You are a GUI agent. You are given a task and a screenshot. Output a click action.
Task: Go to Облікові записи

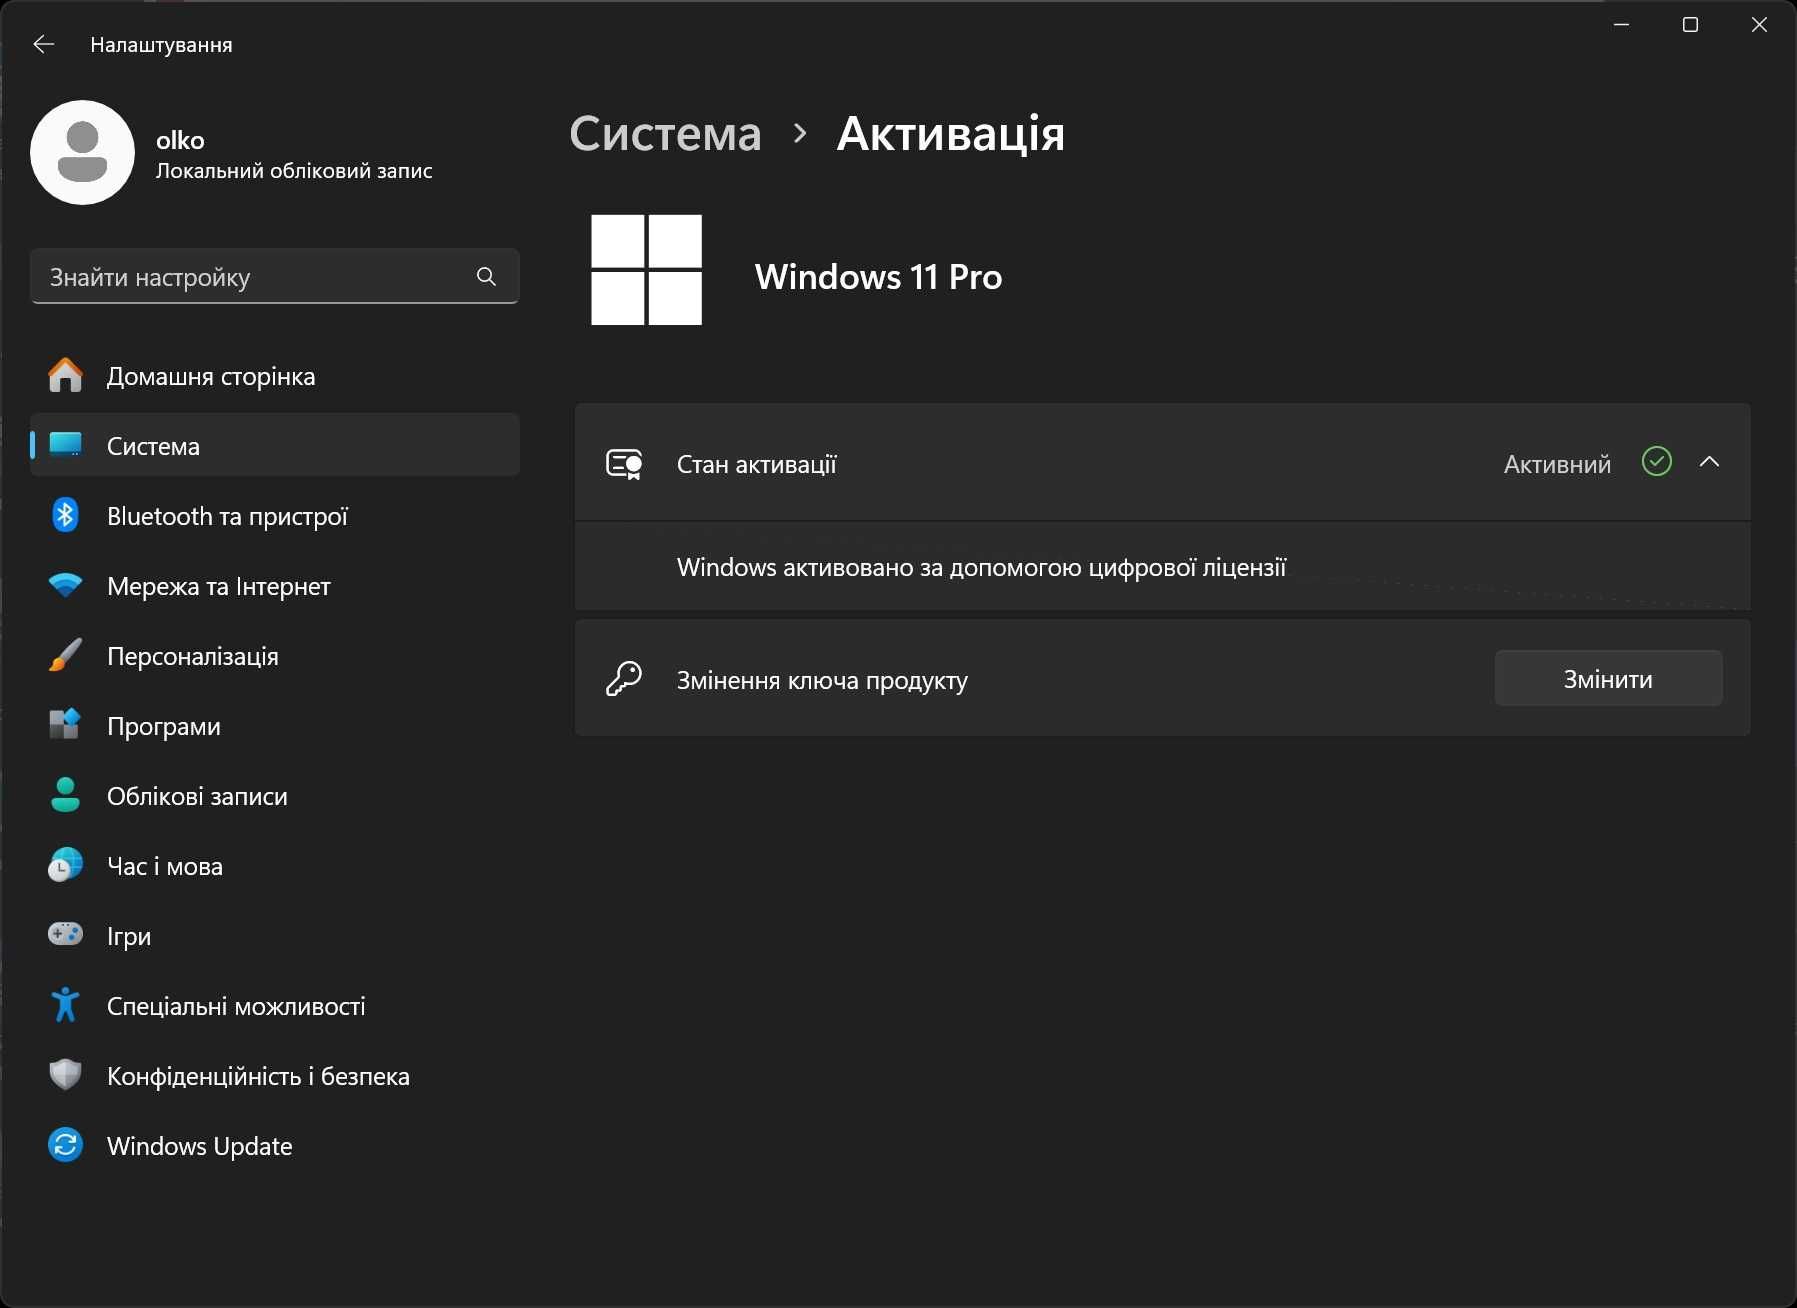(x=275, y=796)
